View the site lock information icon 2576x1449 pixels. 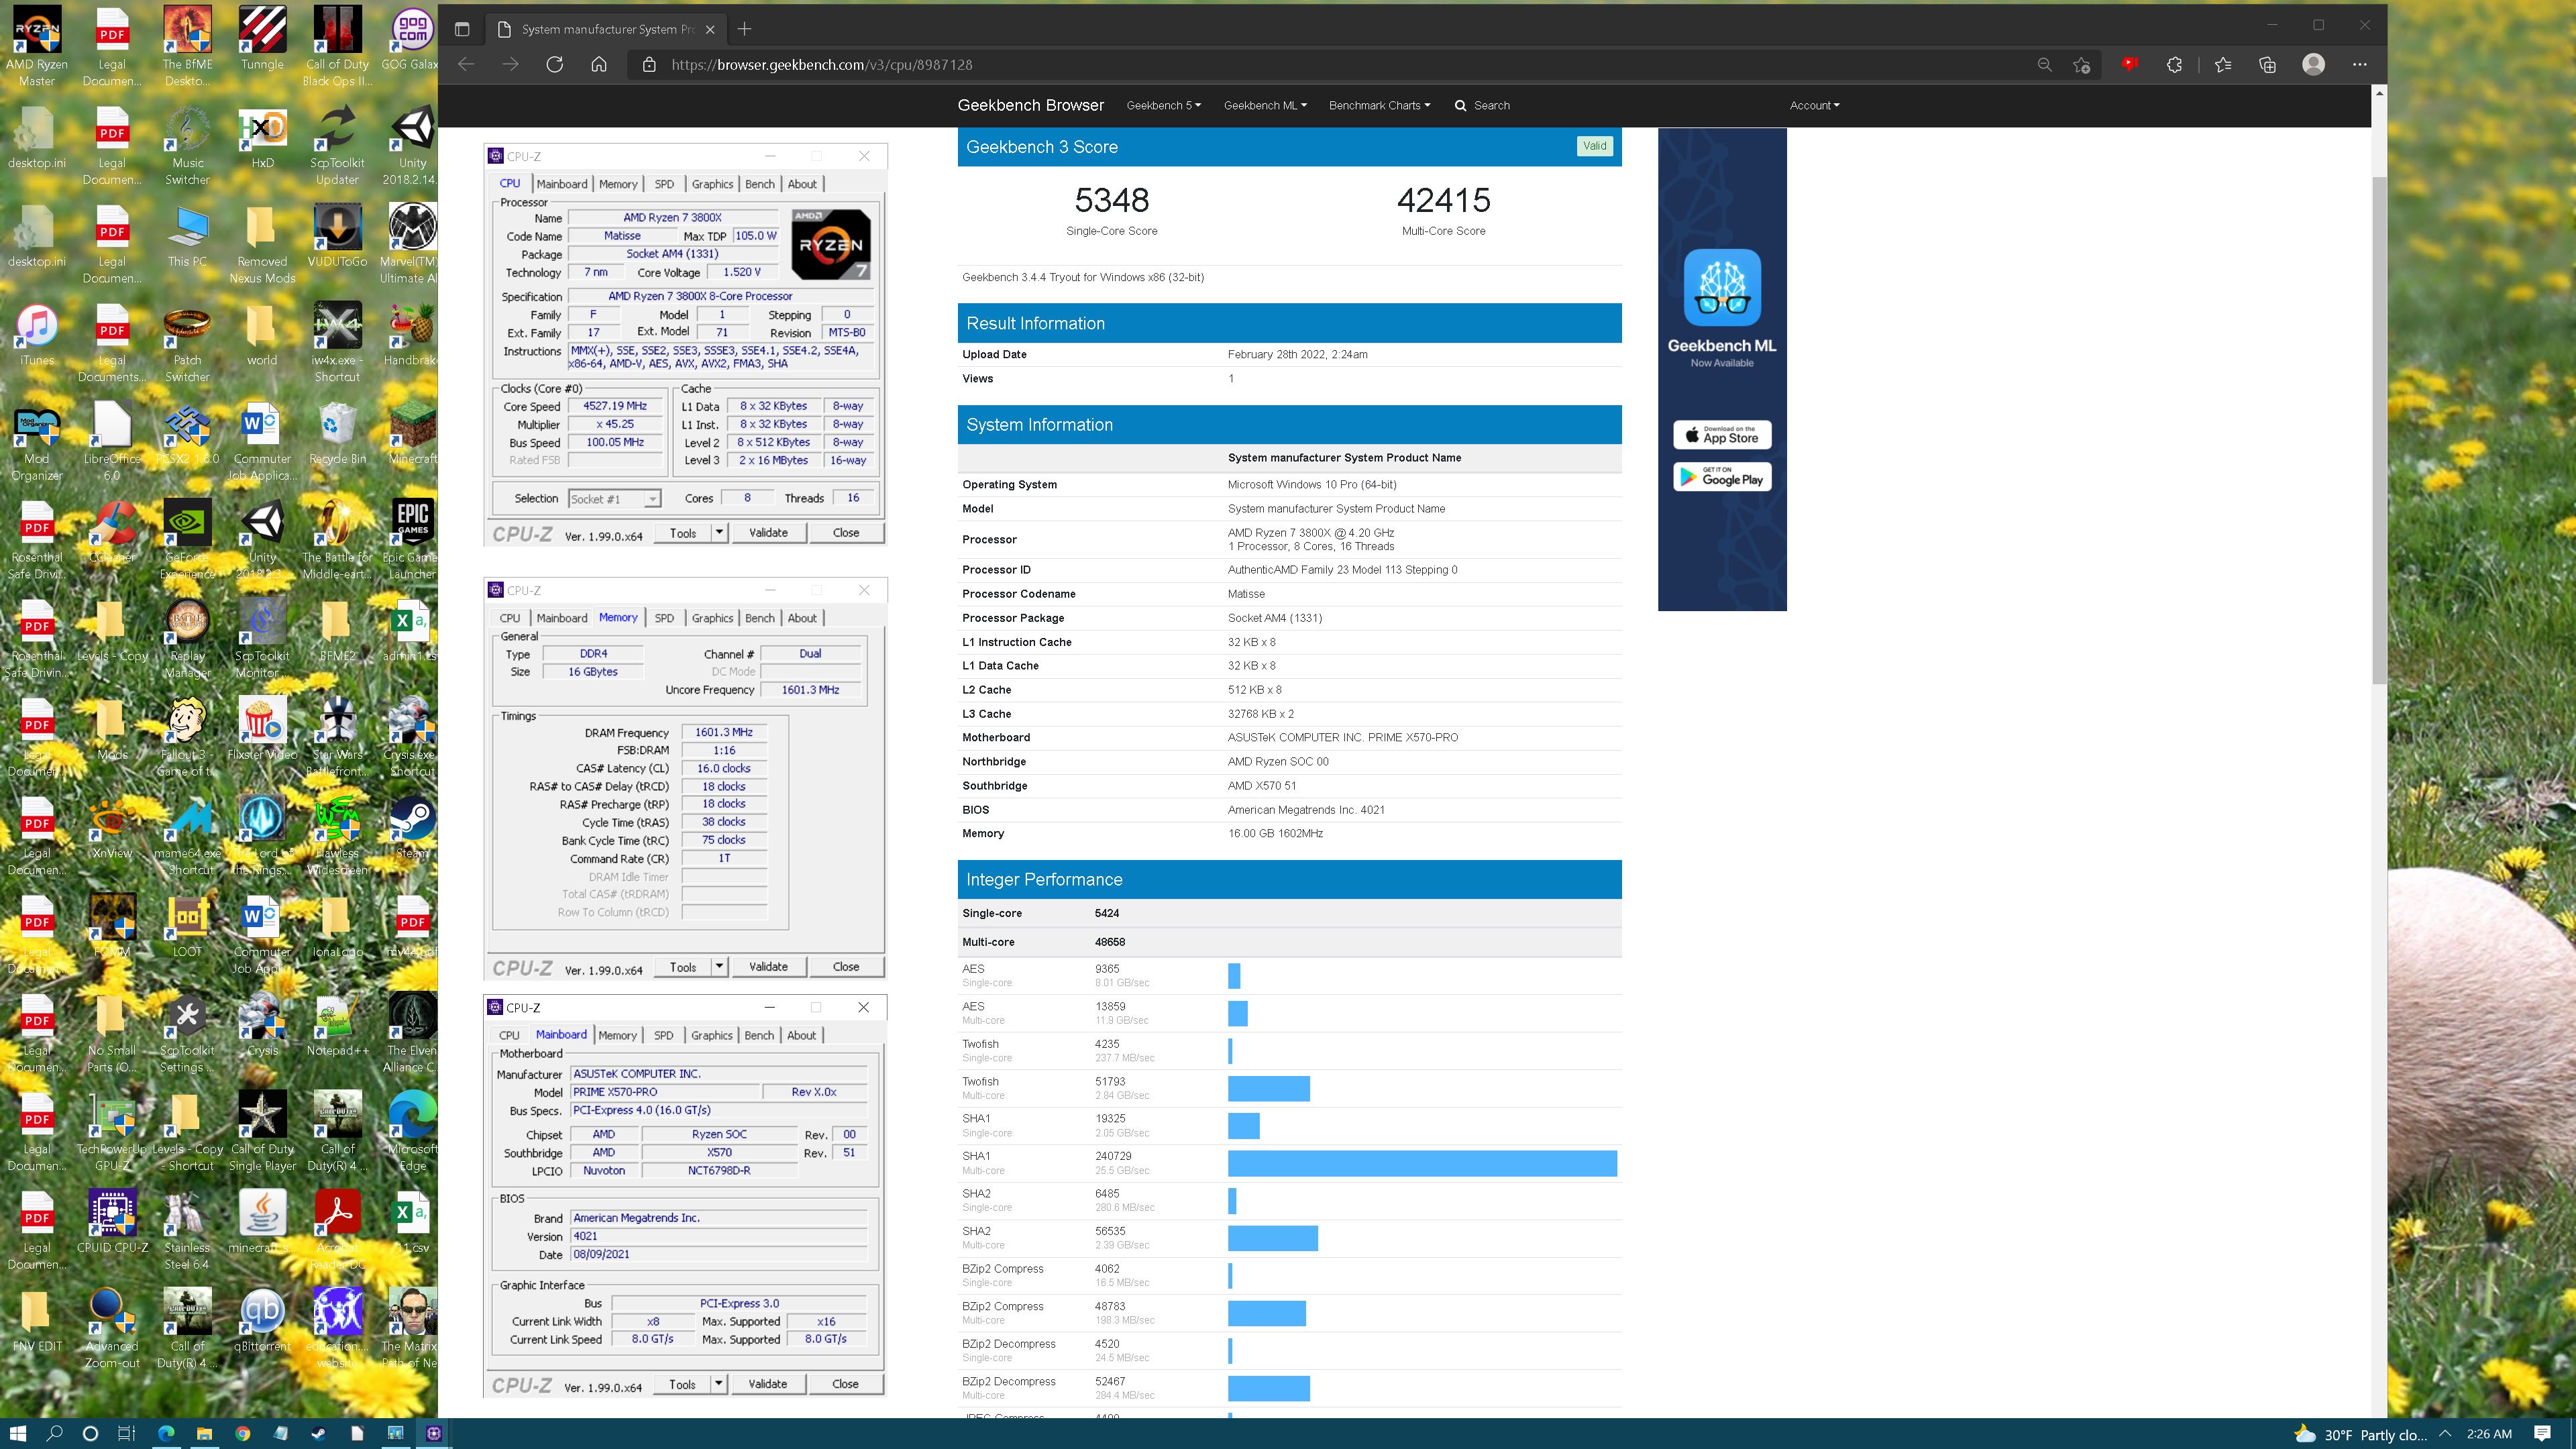[649, 64]
